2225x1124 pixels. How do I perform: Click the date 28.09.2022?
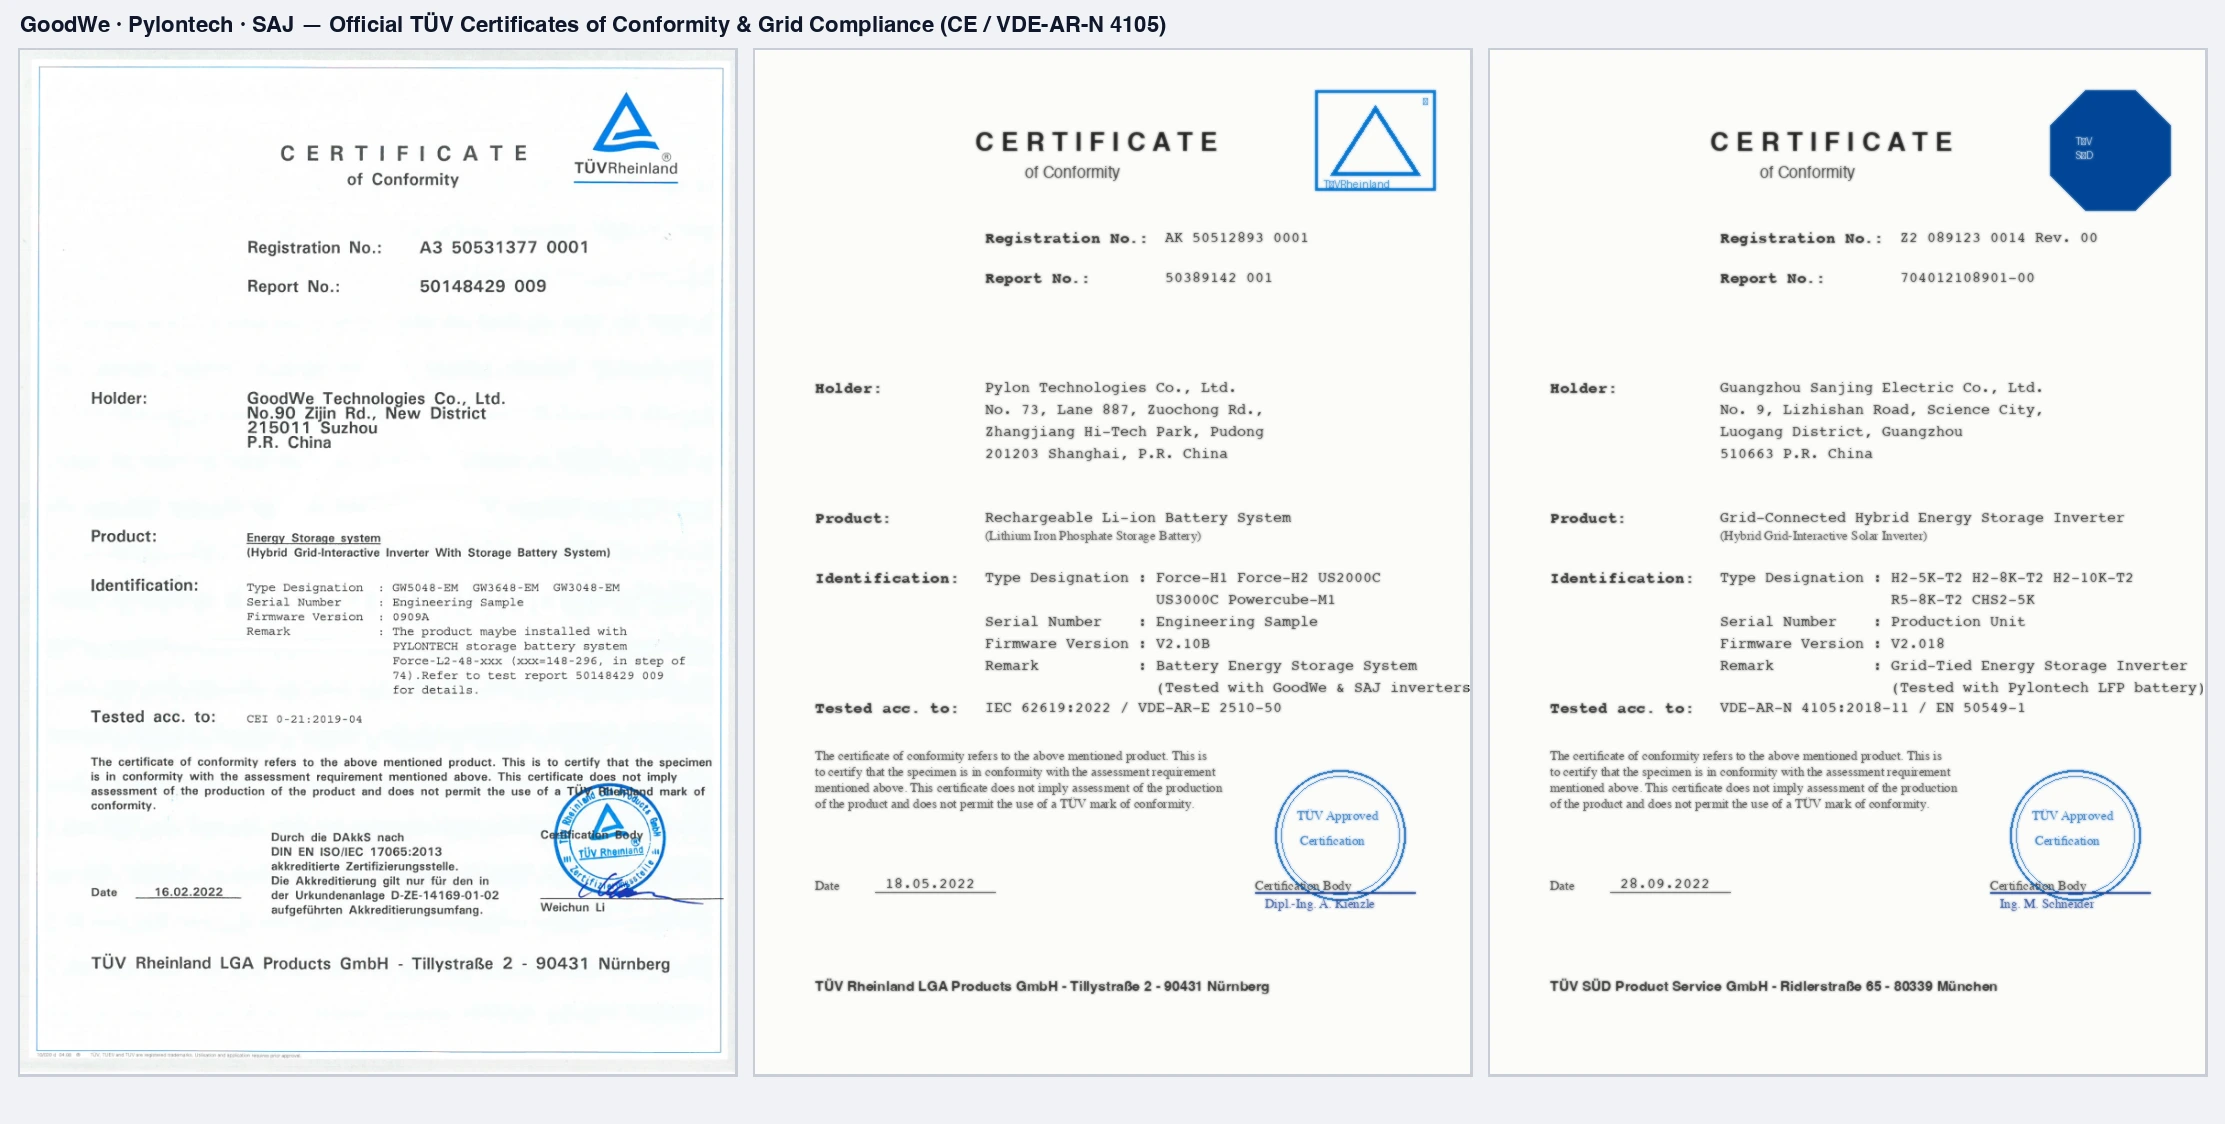click(1665, 884)
